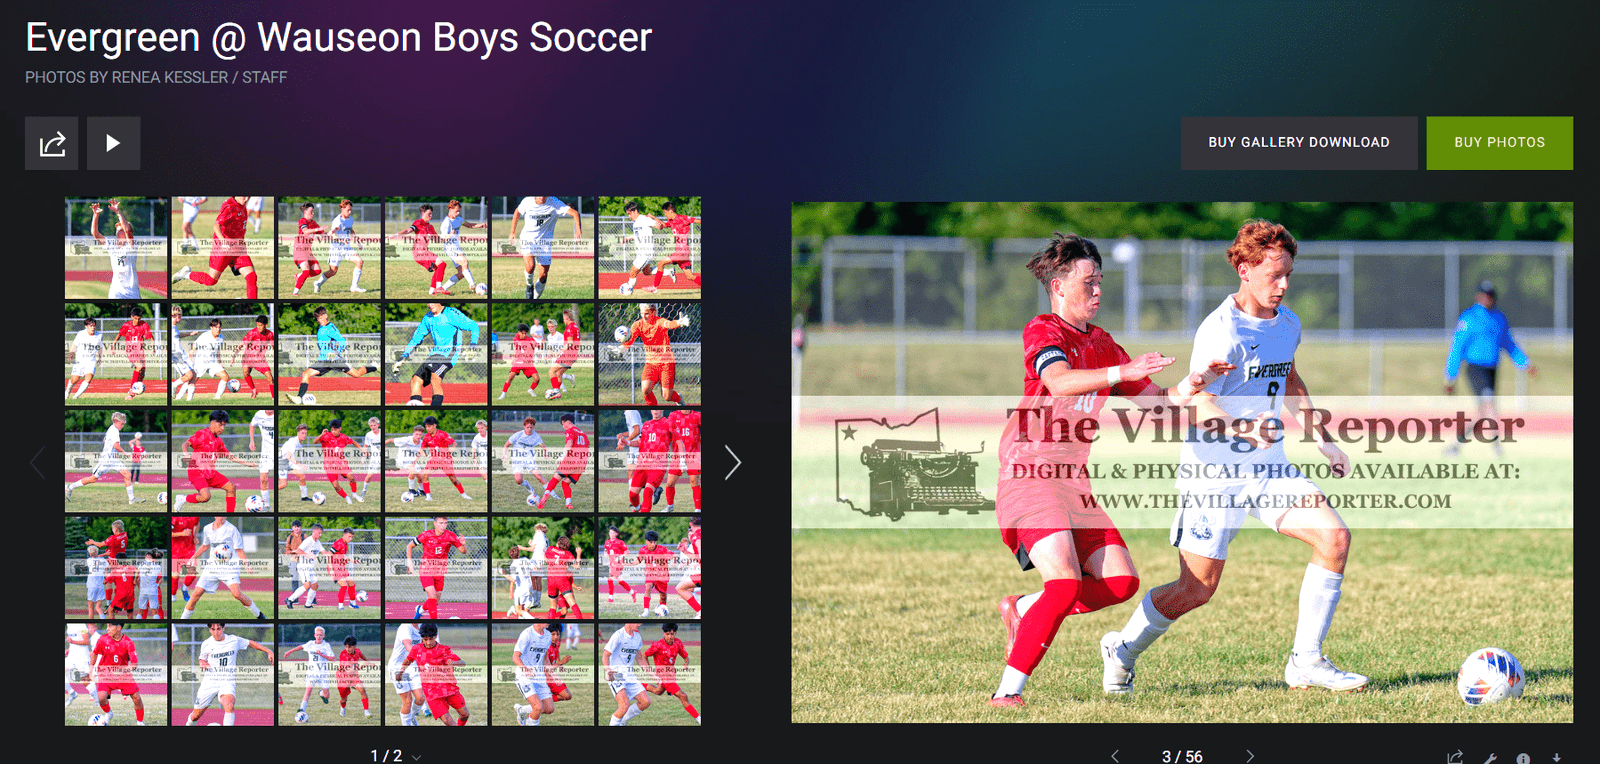Download the photo with the down arrow icon
The height and width of the screenshot is (764, 1600).
point(1557,758)
